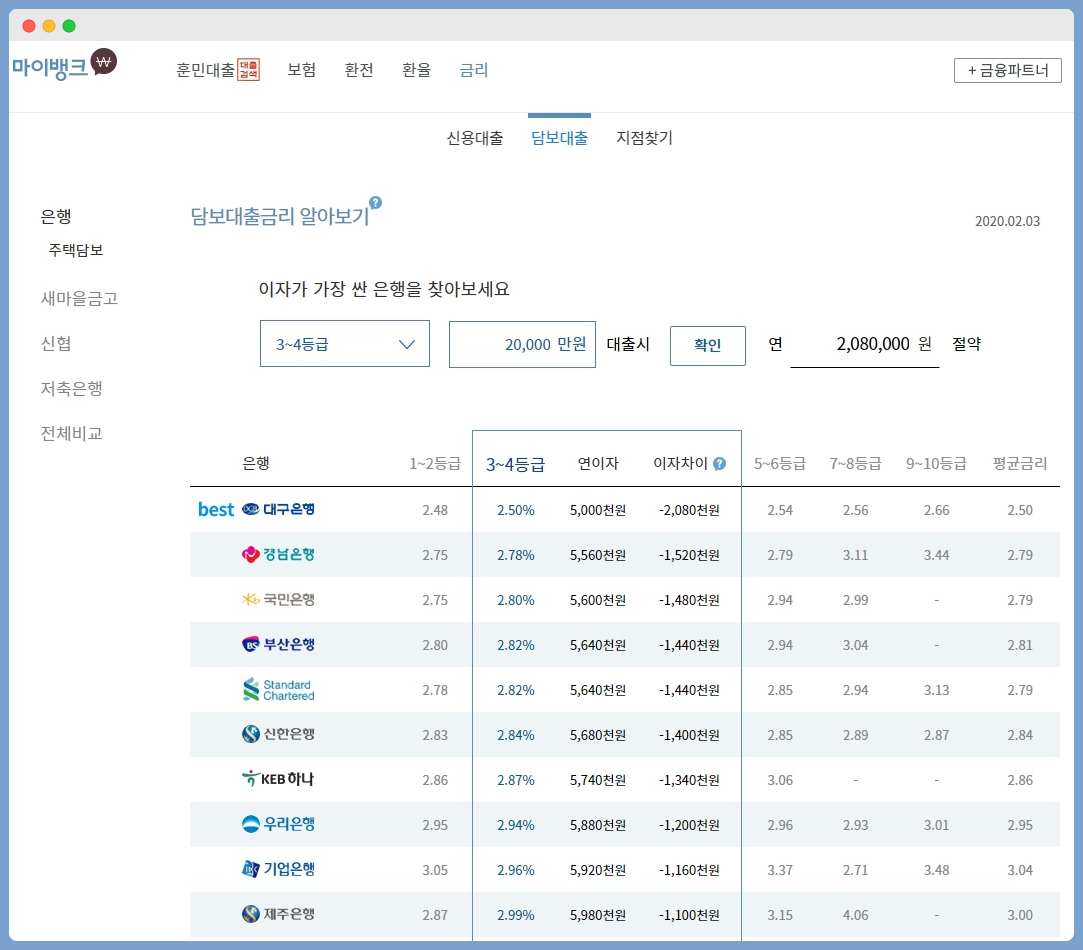This screenshot has width=1083, height=950.
Task: Switch to the 지점찾기 tab
Action: tap(644, 138)
